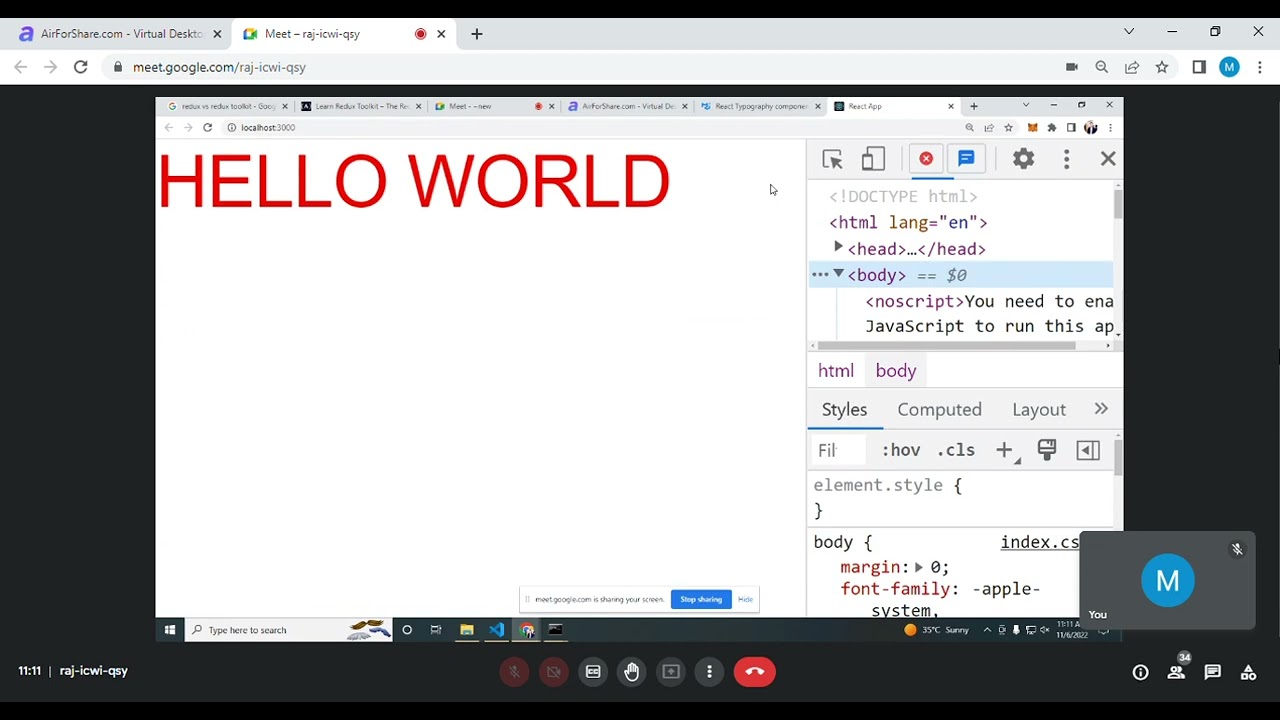Toggle the :hov element state panel
This screenshot has height=720, width=1280.
click(901, 451)
